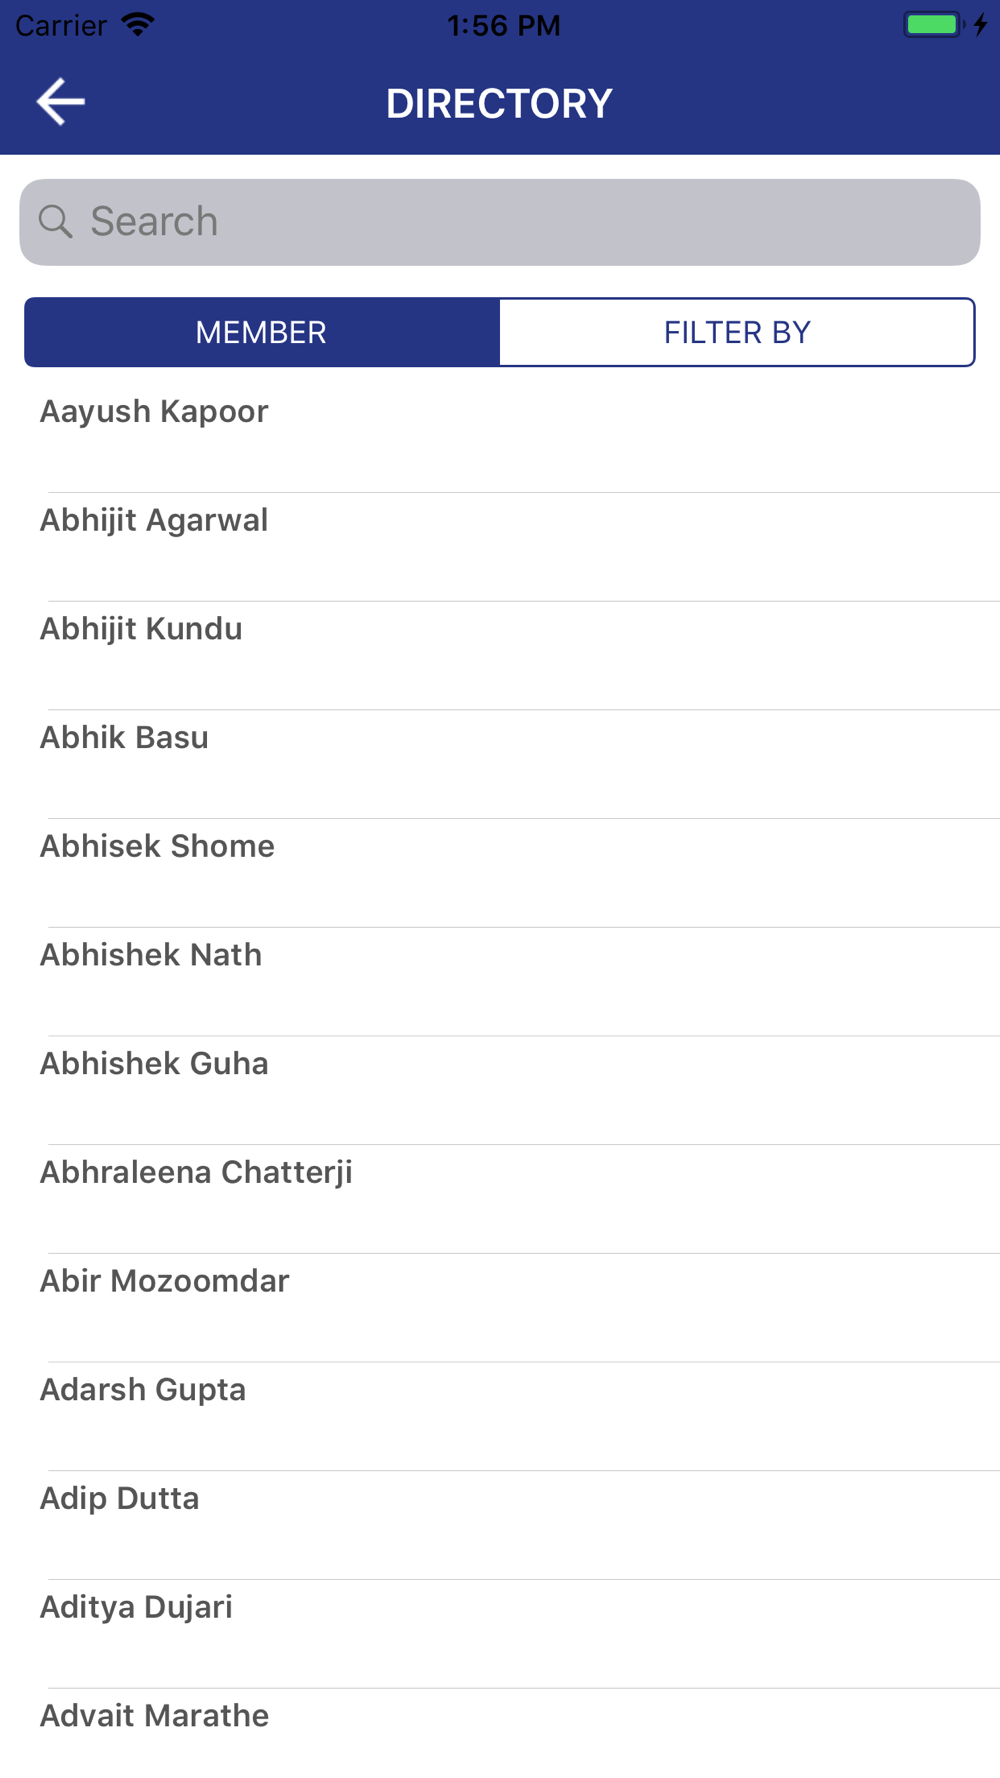Open Aayush Kapoor's entry
Image resolution: width=1000 pixels, height=1778 pixels.
pyautogui.click(x=500, y=438)
